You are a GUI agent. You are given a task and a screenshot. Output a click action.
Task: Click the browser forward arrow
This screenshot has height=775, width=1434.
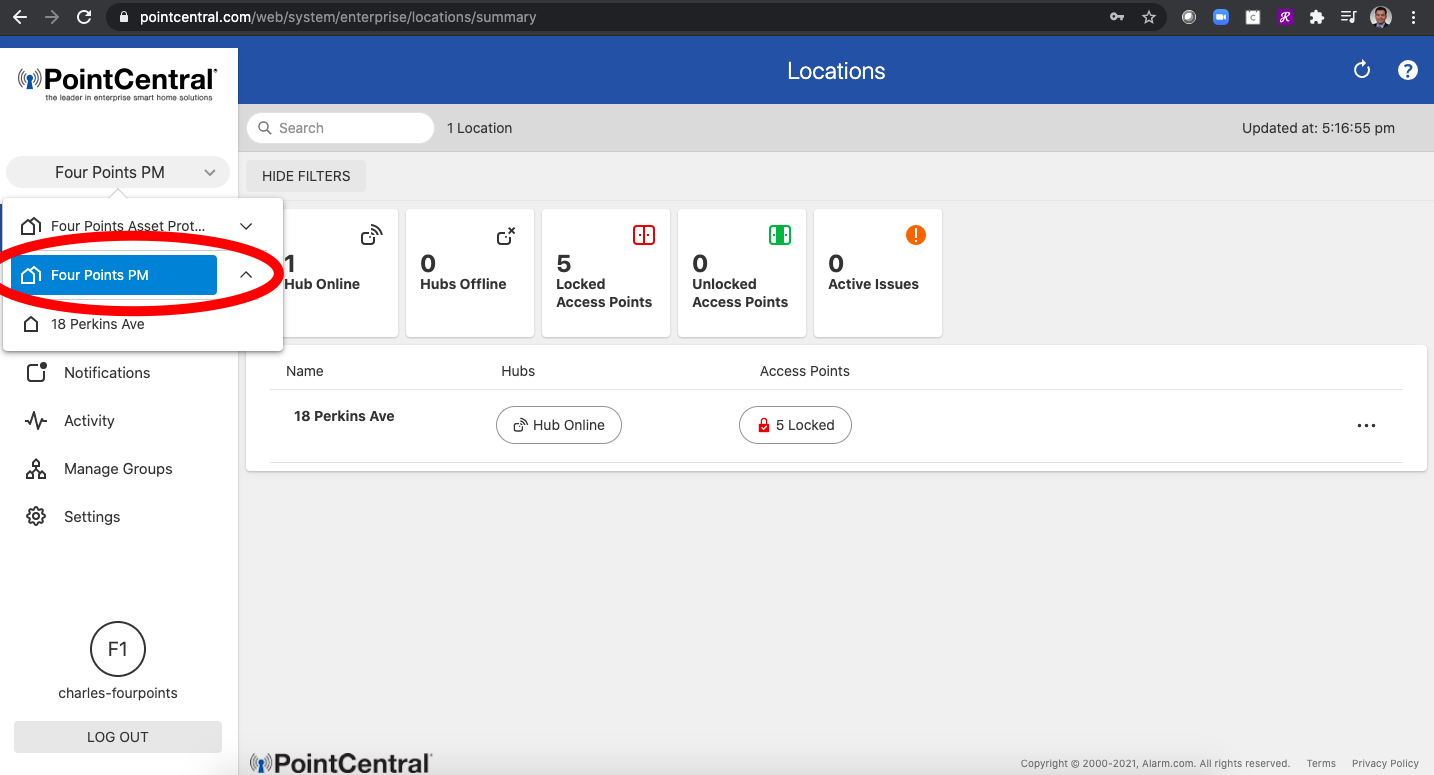click(x=52, y=17)
